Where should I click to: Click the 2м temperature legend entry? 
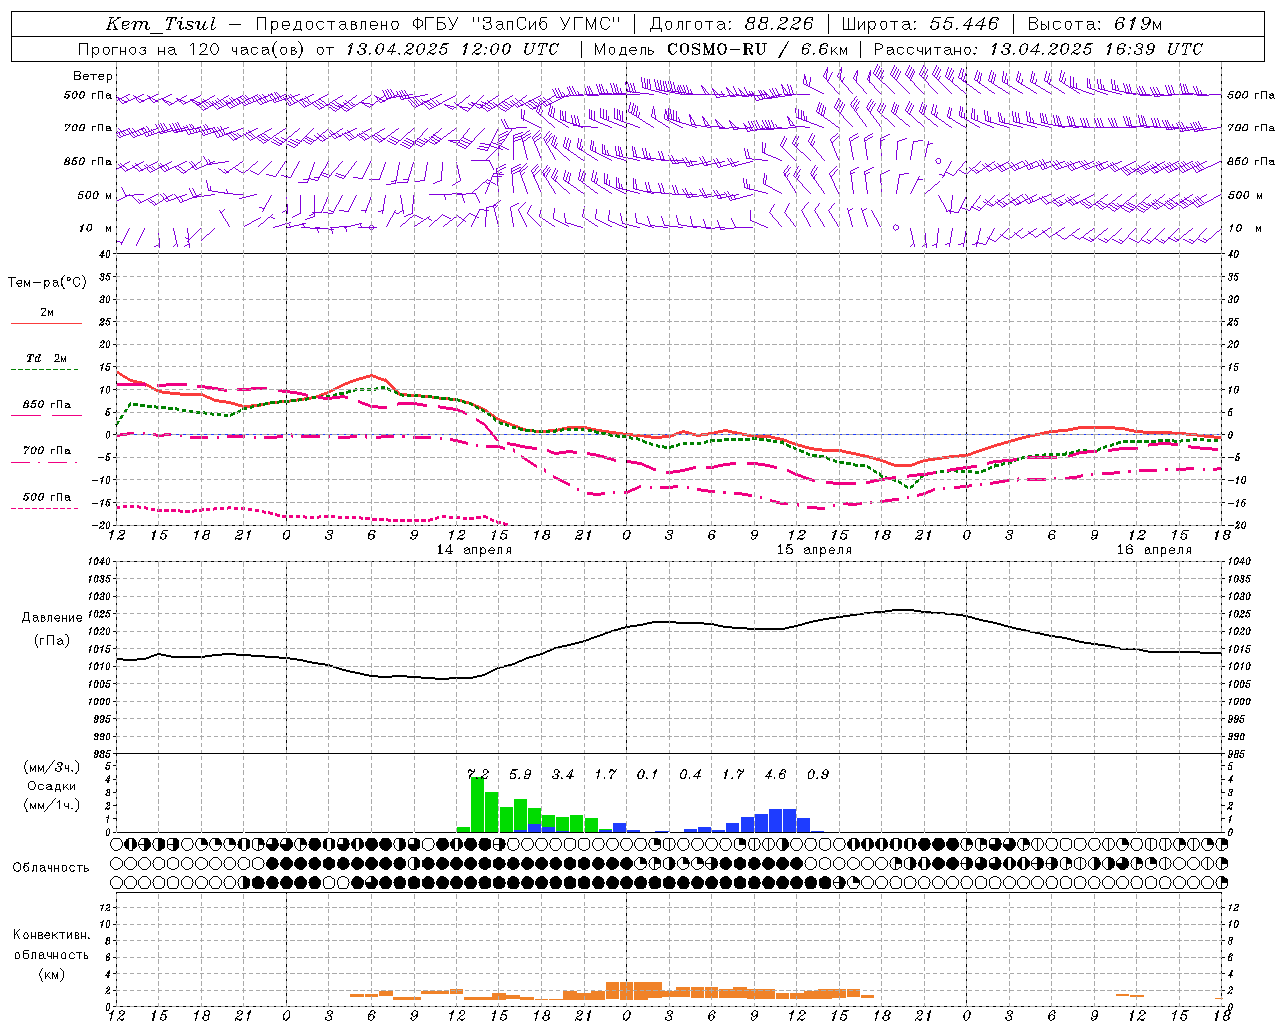tap(47, 313)
